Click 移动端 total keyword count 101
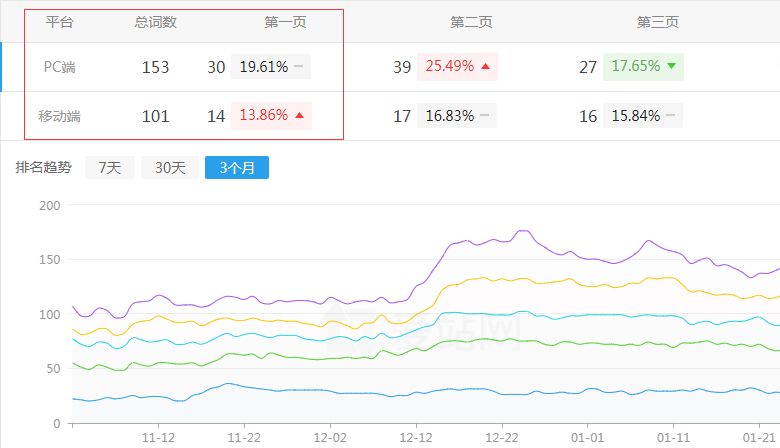The width and height of the screenshot is (780, 448). (155, 116)
